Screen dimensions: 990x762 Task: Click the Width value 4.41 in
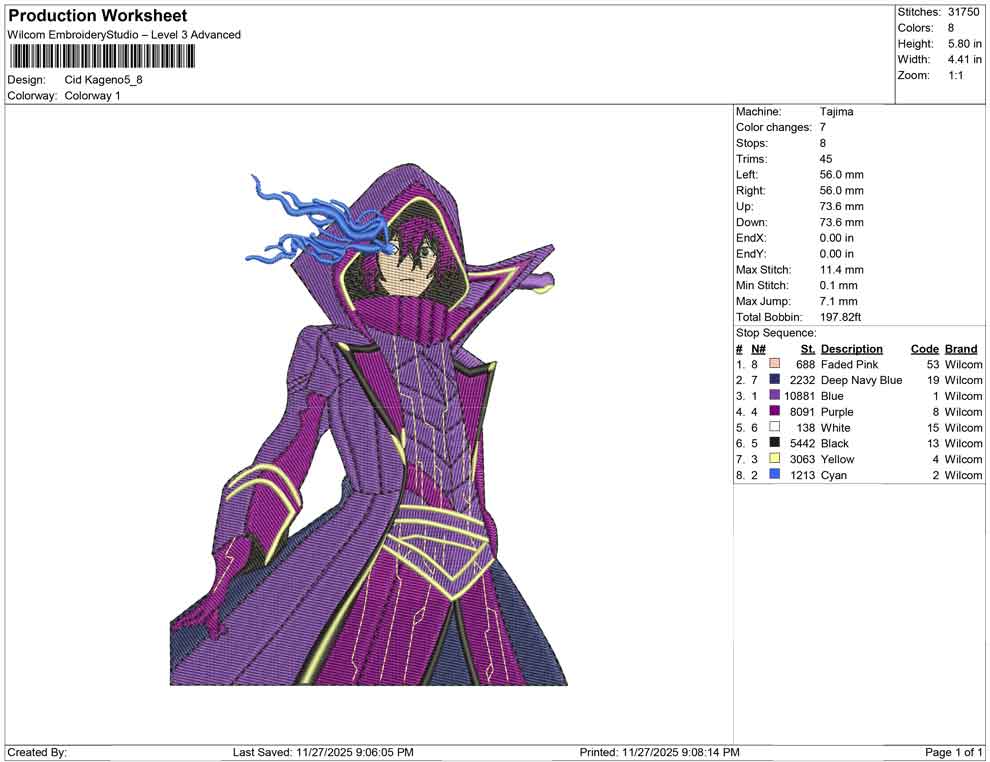(x=965, y=59)
